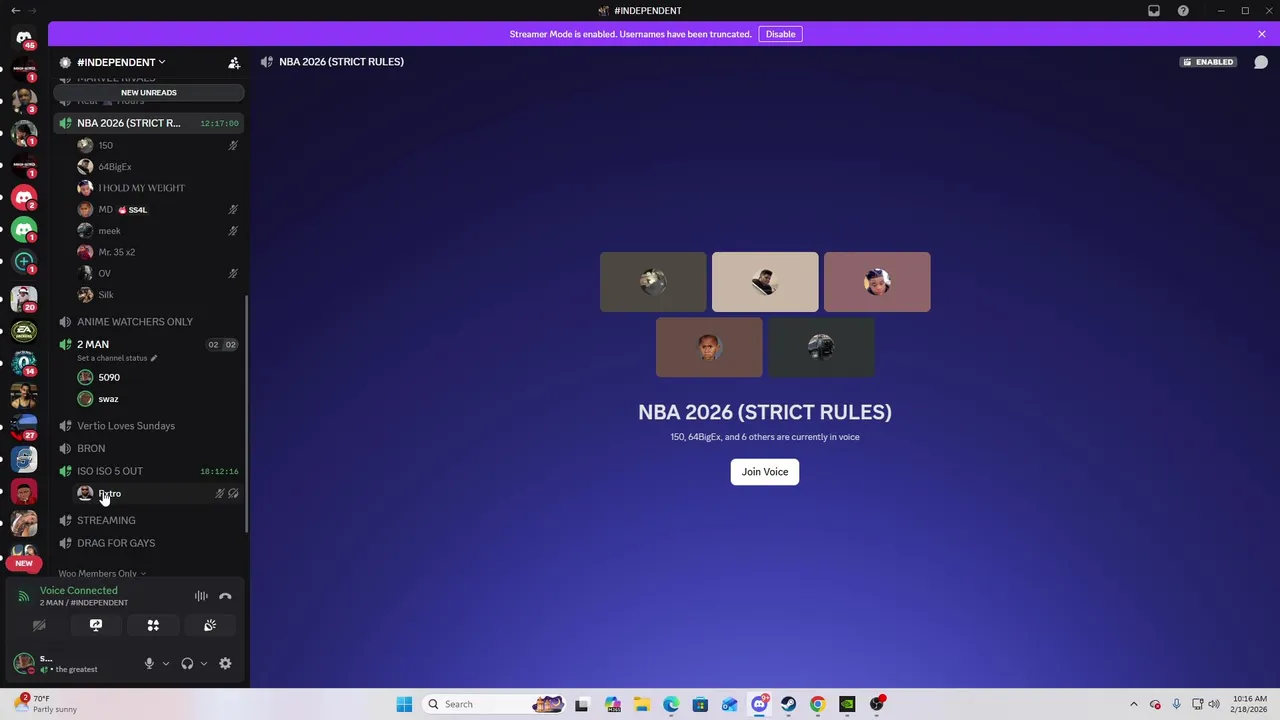
Task: Open NVIDIA app from the taskbar
Action: 847,704
